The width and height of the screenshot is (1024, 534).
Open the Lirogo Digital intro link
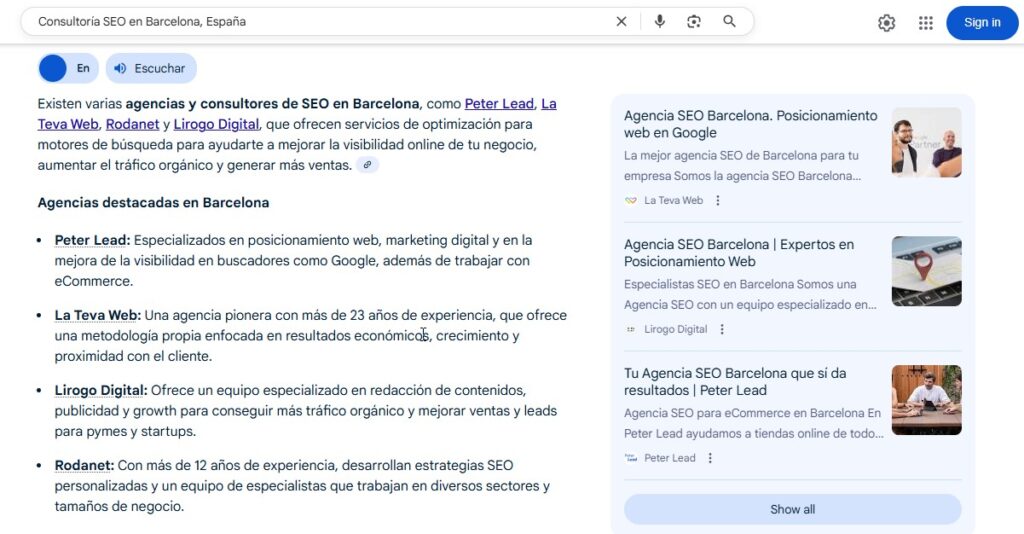(x=216, y=124)
